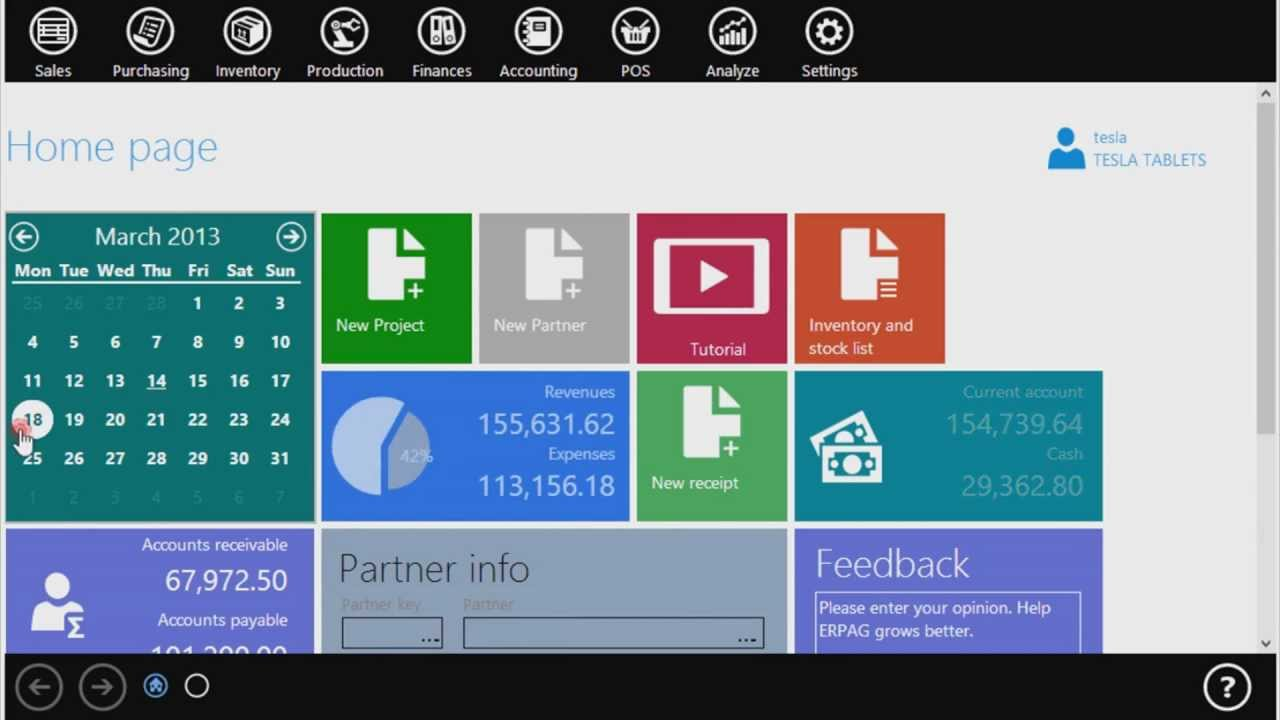Go to next month in calendar
This screenshot has height=720, width=1280.
pyautogui.click(x=291, y=237)
